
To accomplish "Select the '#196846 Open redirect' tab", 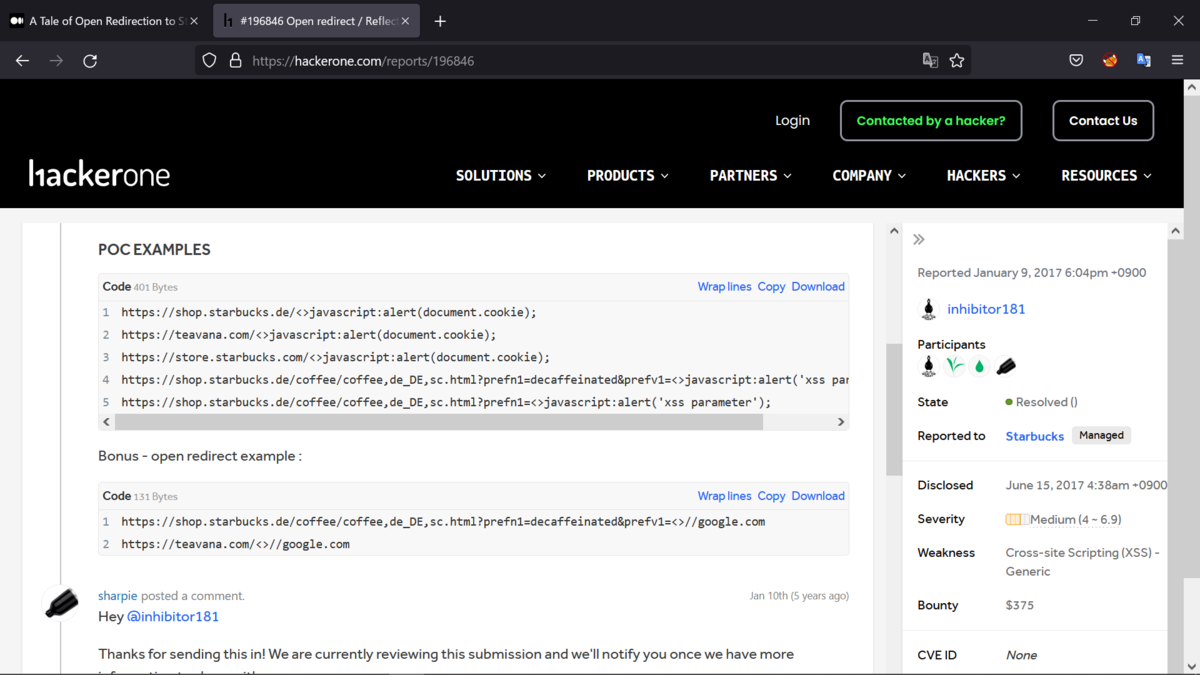I will [x=316, y=21].
